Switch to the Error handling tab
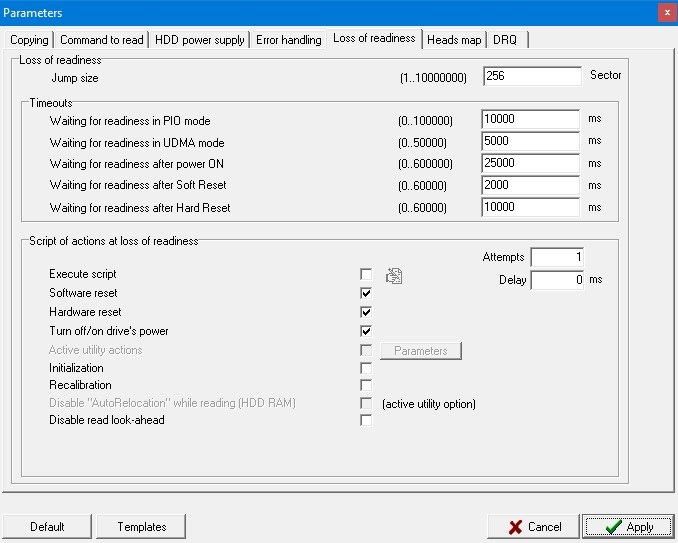 tap(288, 40)
